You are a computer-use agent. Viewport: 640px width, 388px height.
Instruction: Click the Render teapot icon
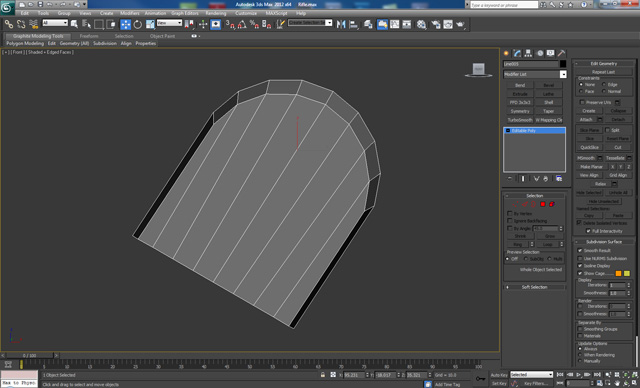pos(460,24)
